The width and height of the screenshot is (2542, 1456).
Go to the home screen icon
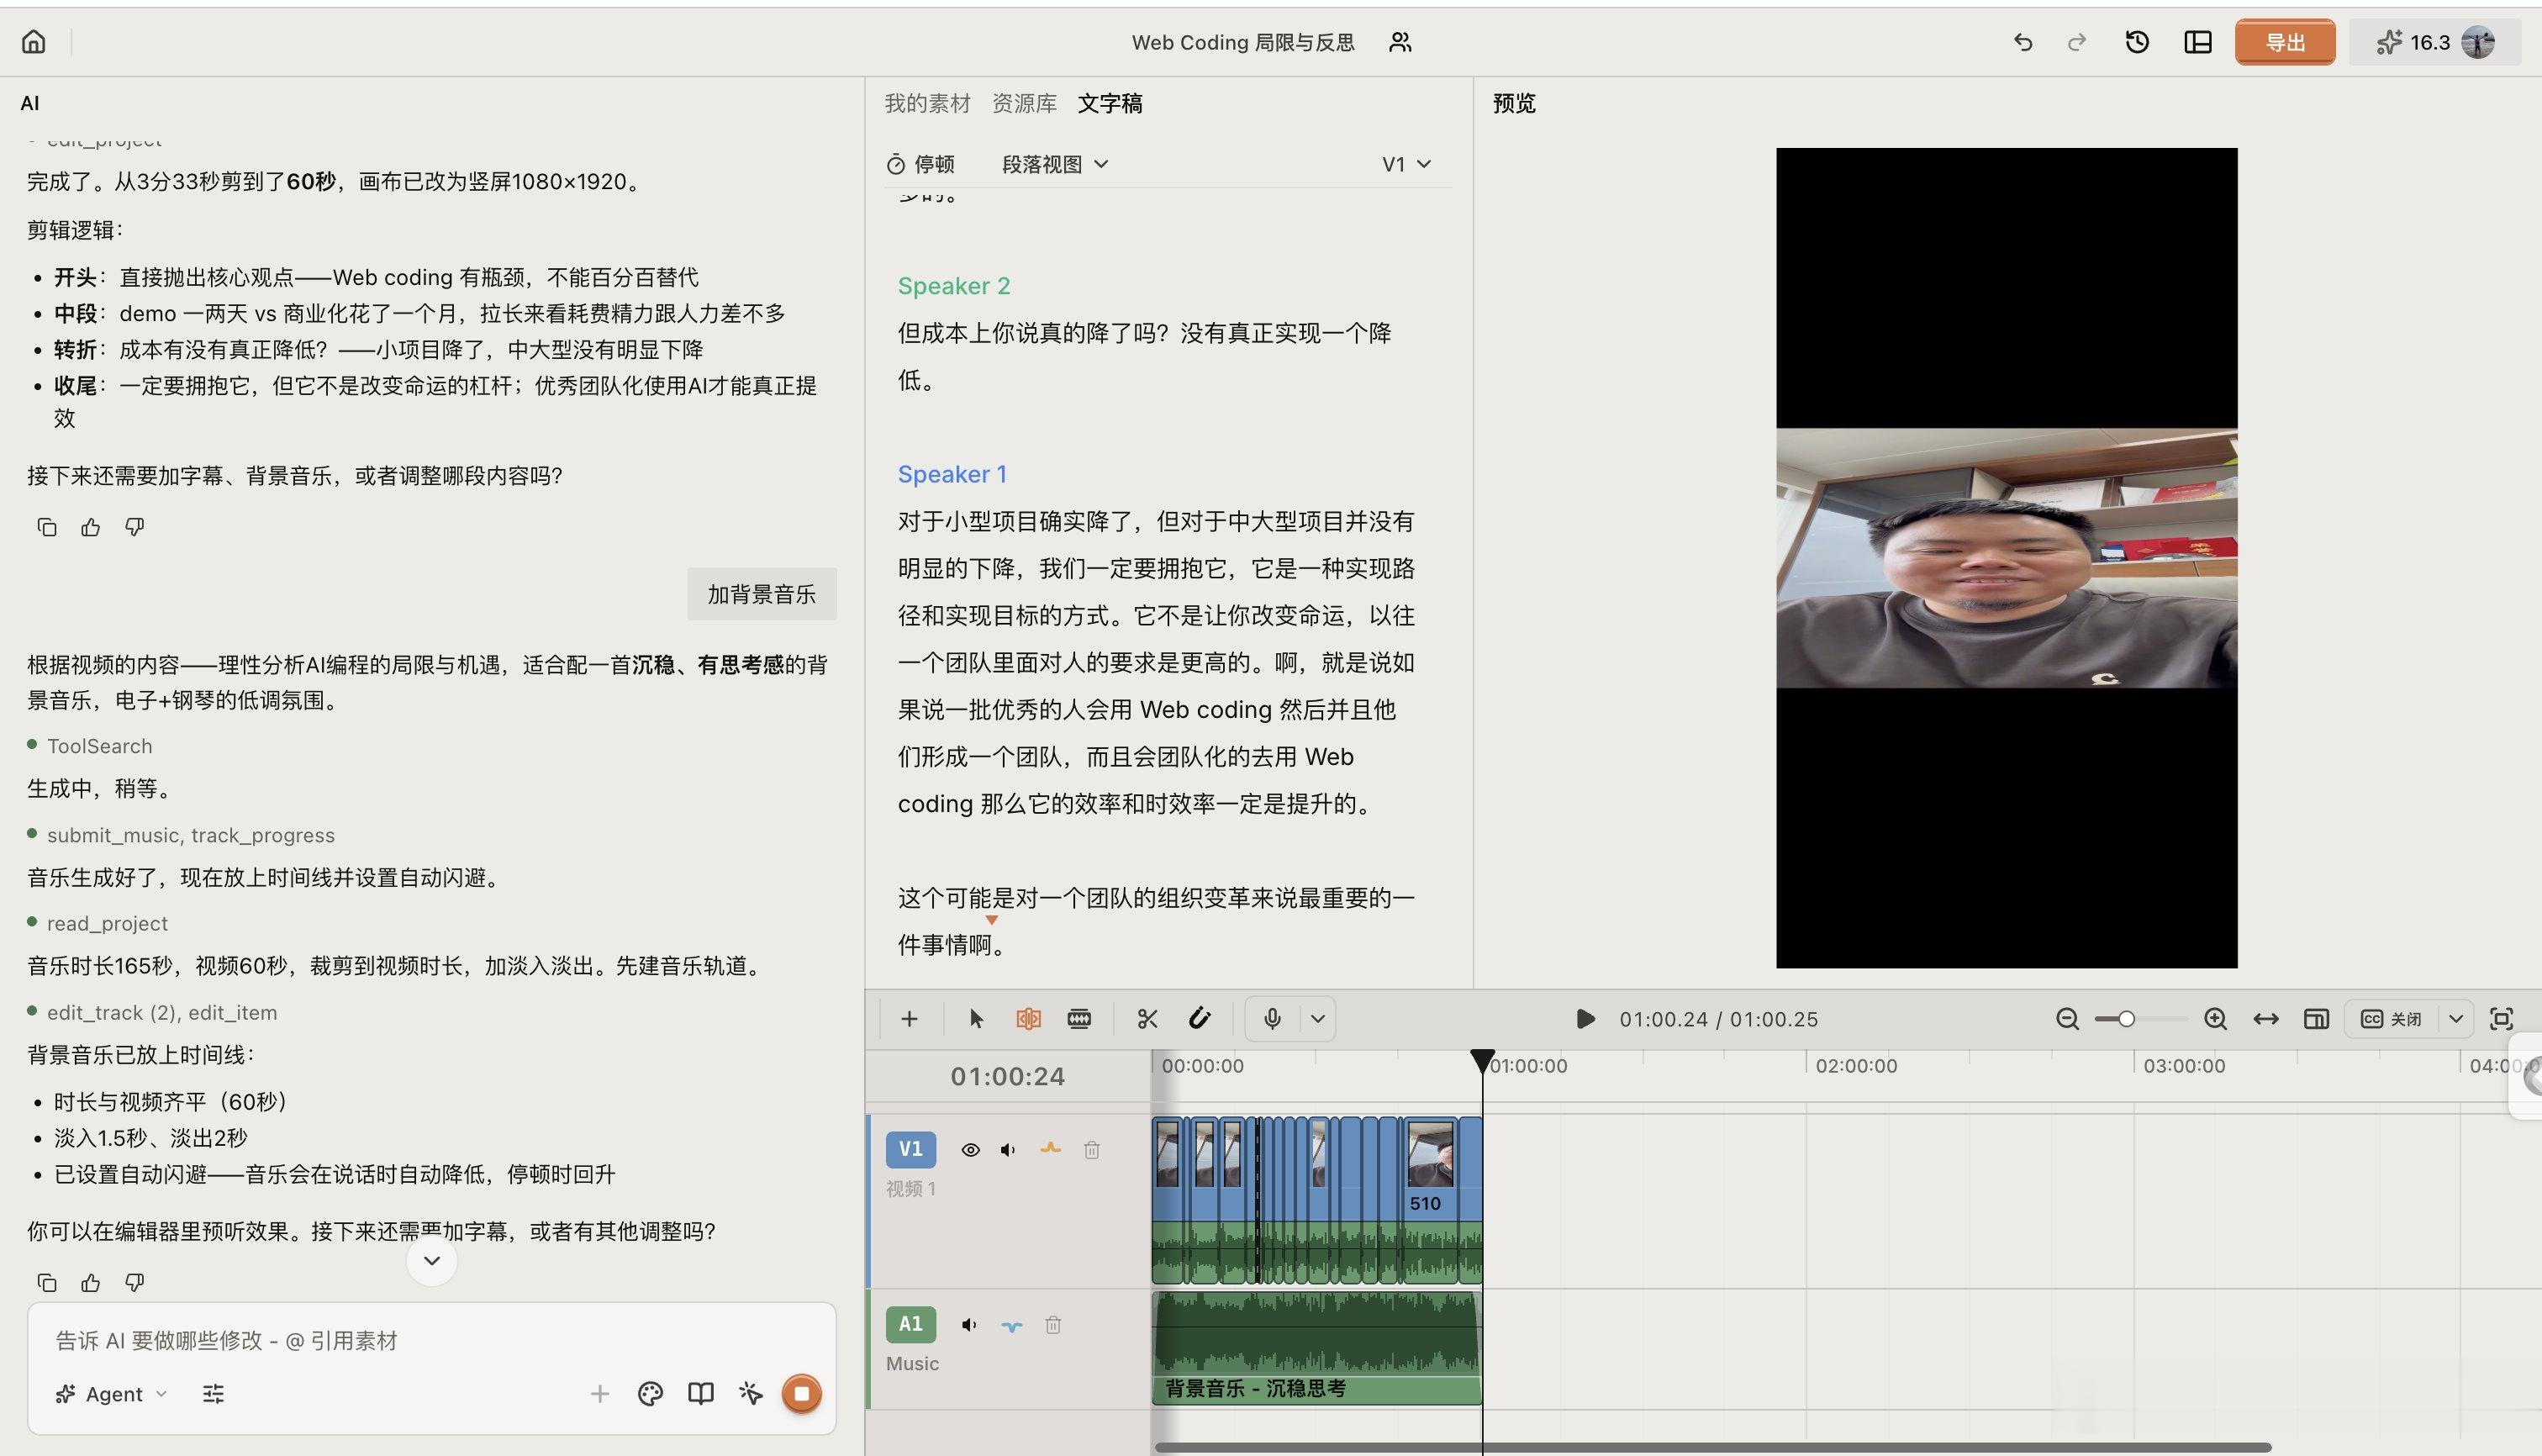pyautogui.click(x=33, y=41)
